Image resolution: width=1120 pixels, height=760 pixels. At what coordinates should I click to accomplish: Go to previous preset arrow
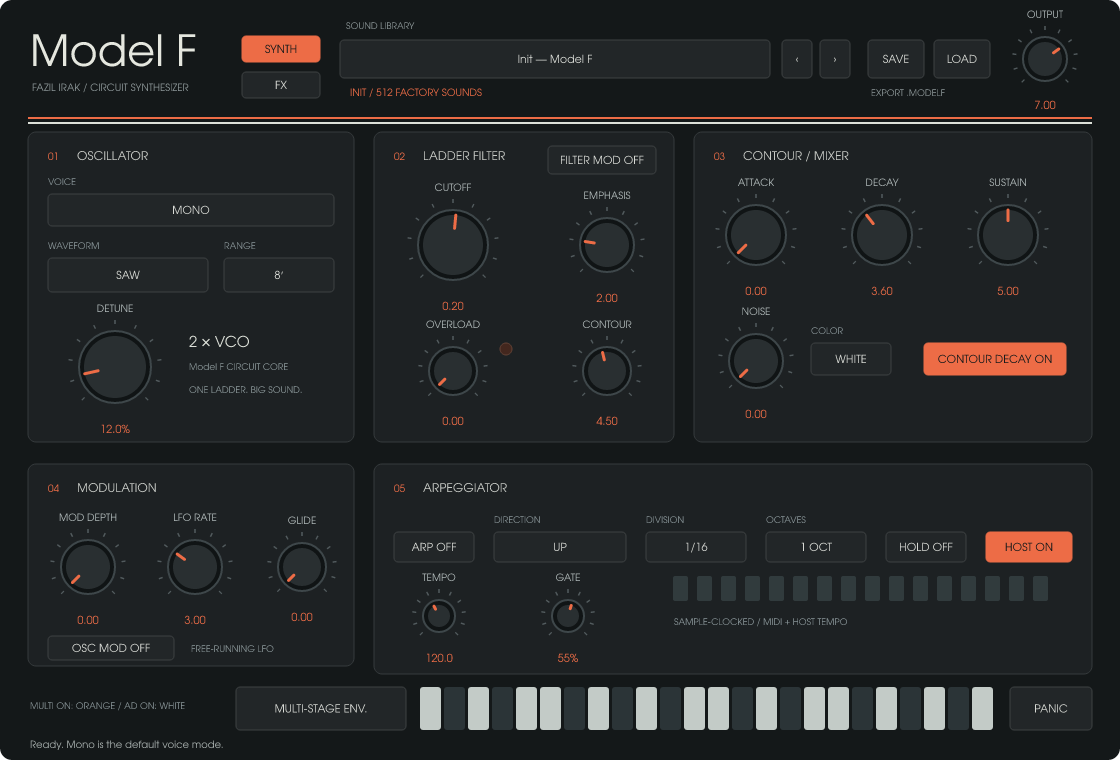pyautogui.click(x=797, y=59)
